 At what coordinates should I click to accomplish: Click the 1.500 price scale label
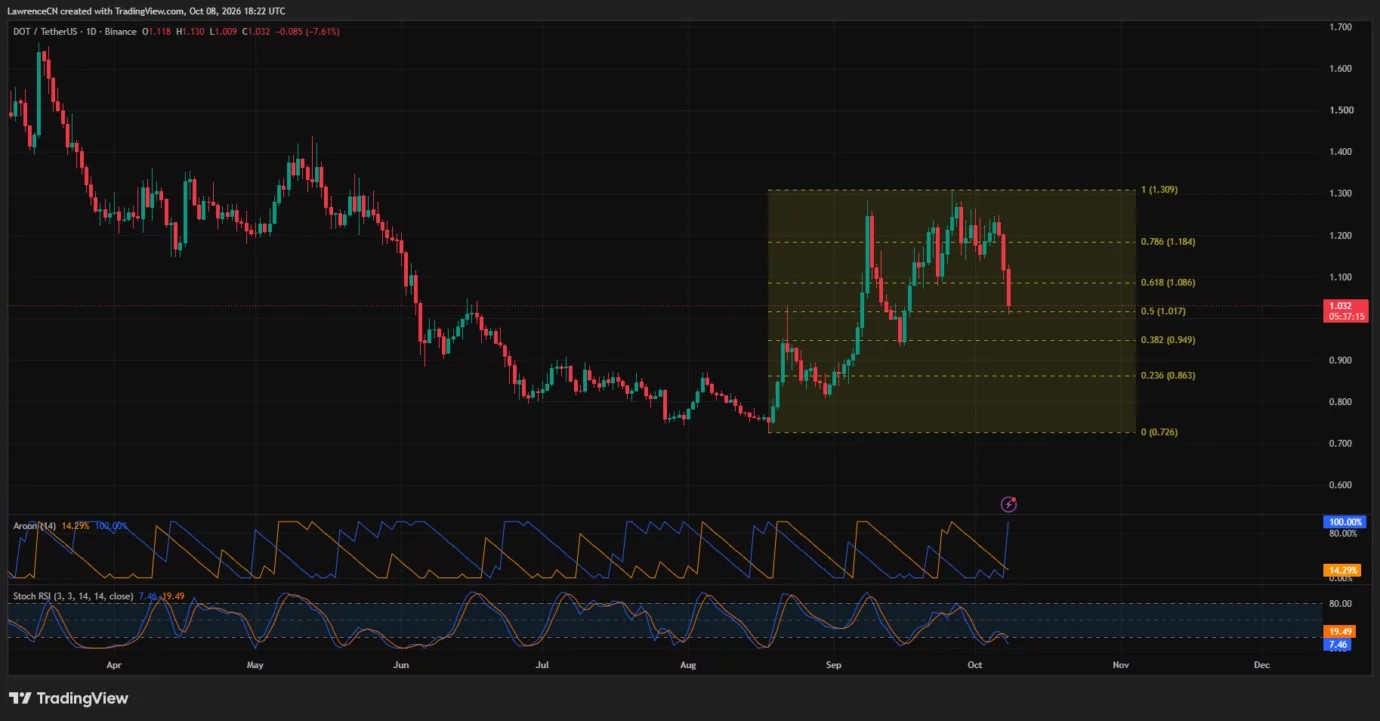(1341, 110)
